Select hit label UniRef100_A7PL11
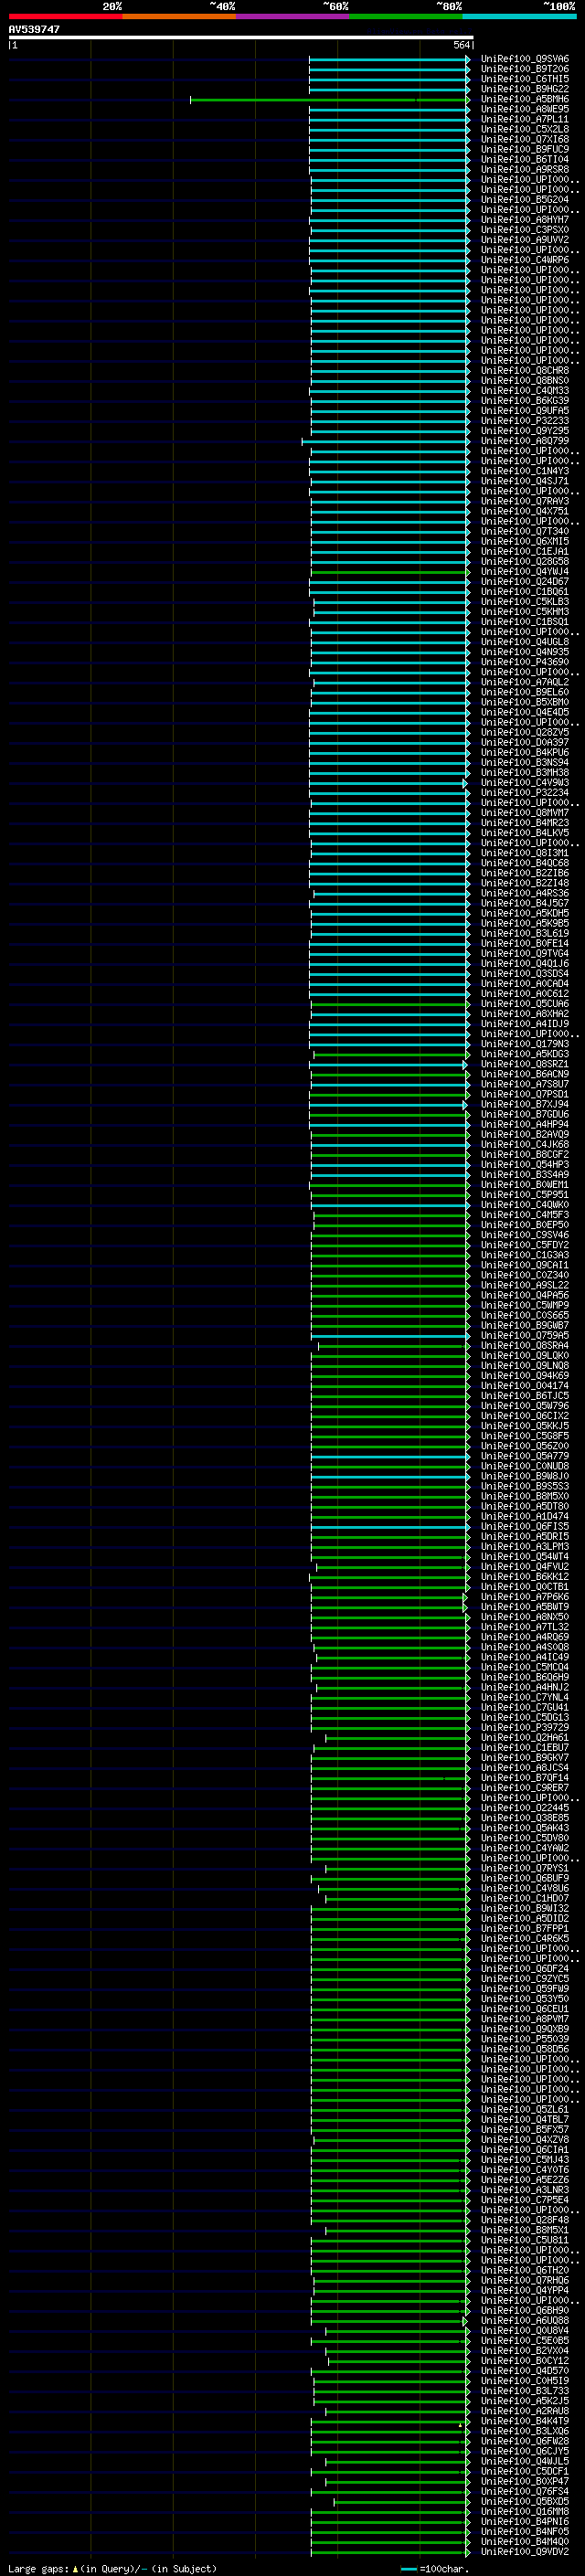The image size is (585, 2576). 525,119
